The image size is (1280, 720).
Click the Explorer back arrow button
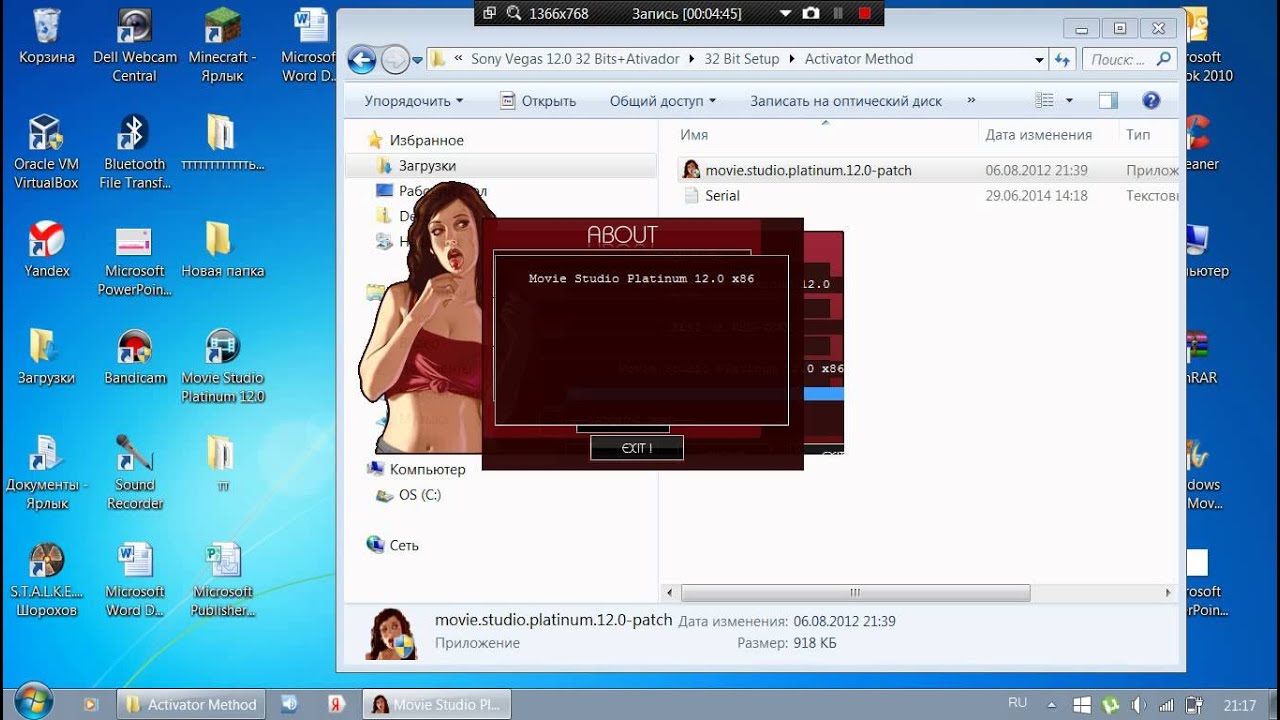point(362,60)
